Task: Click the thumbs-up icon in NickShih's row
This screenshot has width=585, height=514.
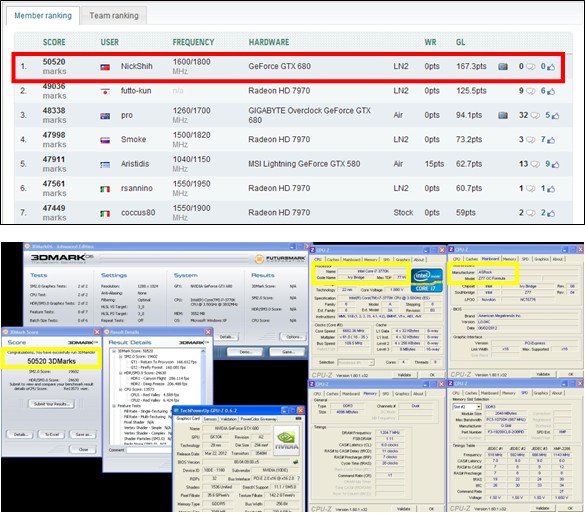Action: (551, 67)
